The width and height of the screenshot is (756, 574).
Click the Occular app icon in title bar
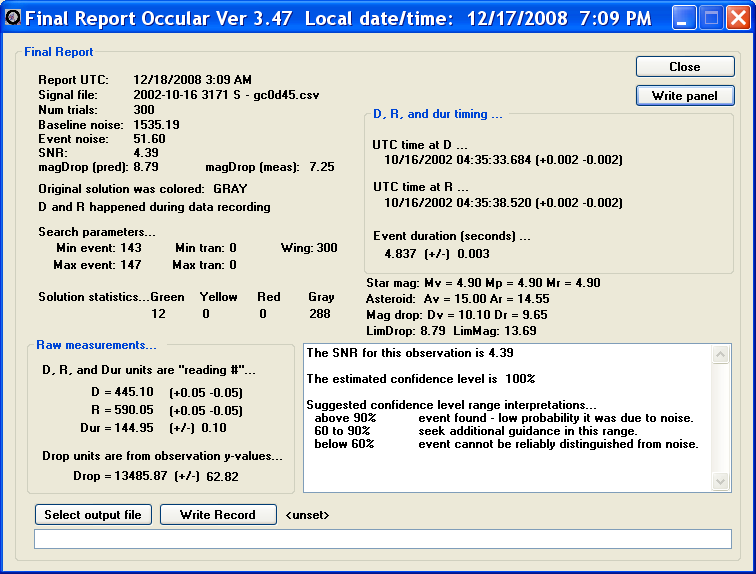pyautogui.click(x=13, y=18)
